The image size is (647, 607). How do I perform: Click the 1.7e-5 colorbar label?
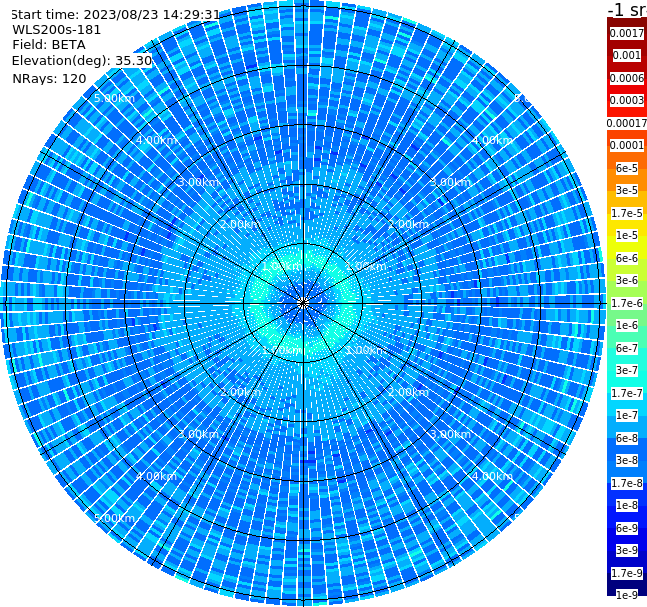627,213
